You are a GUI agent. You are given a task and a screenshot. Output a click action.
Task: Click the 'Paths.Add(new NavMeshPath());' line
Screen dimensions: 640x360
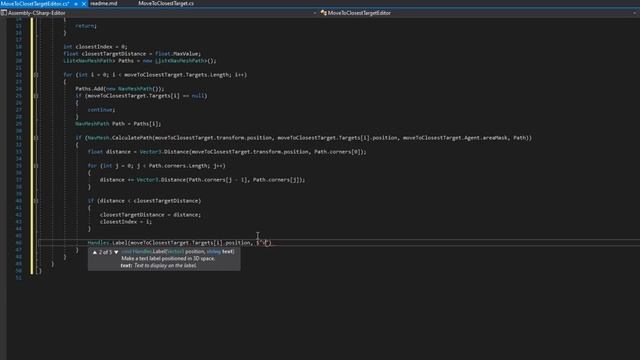pyautogui.click(x=120, y=89)
